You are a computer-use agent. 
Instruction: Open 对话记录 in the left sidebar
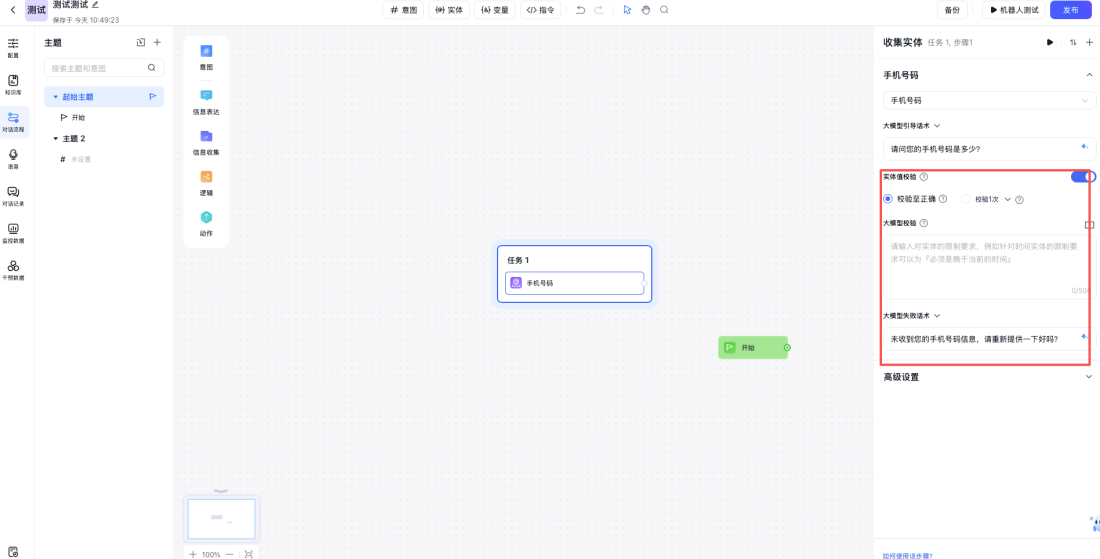point(13,195)
